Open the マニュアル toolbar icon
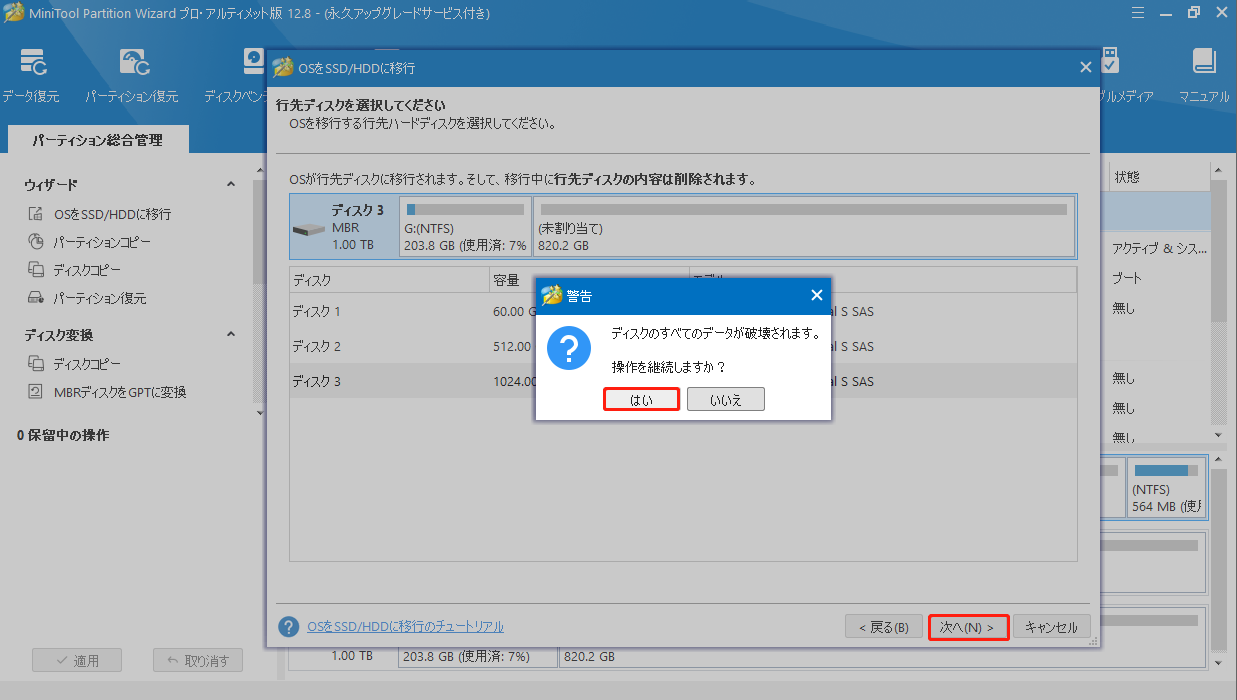The image size is (1237, 700). [1204, 75]
